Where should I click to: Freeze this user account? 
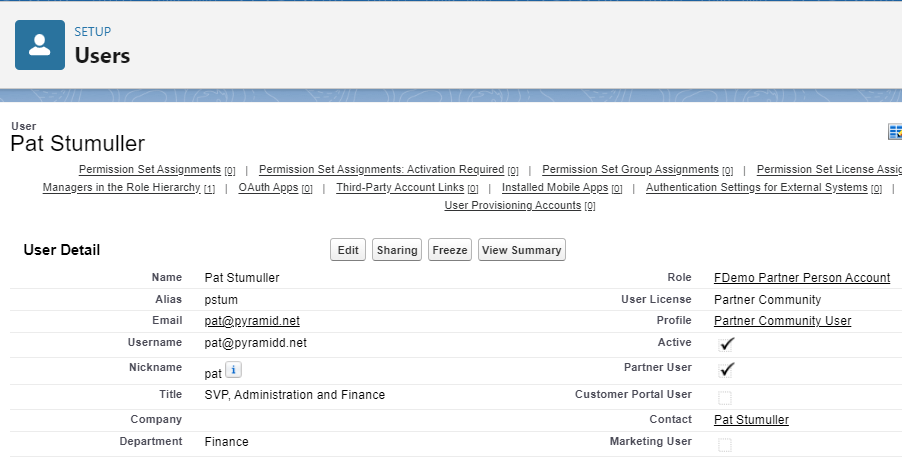pos(449,250)
